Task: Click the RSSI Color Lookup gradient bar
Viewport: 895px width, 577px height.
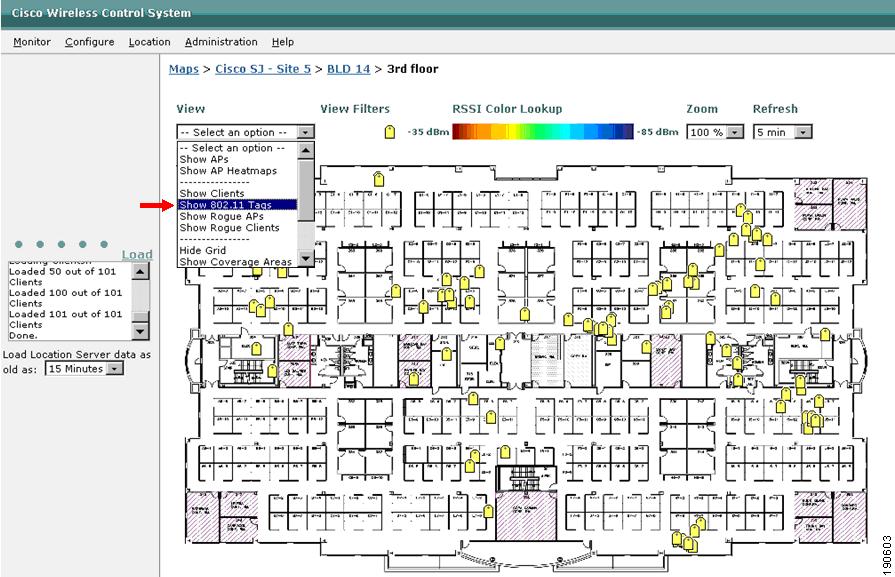Action: coord(543,132)
